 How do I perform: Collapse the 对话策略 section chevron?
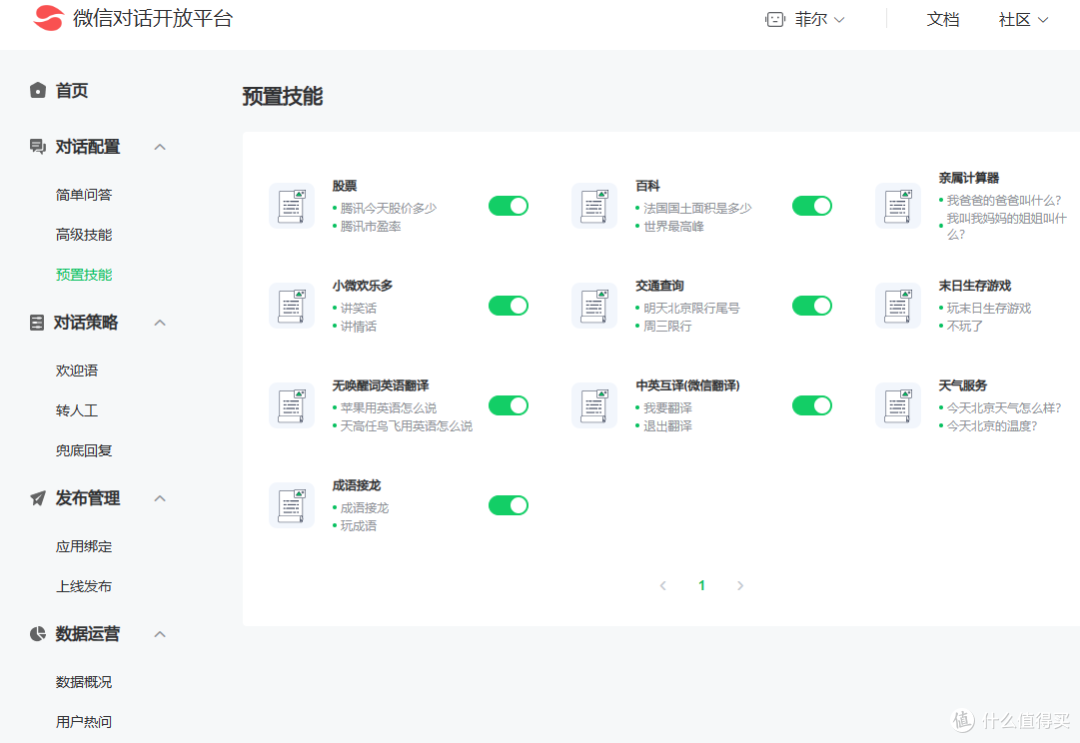pyautogui.click(x=160, y=322)
